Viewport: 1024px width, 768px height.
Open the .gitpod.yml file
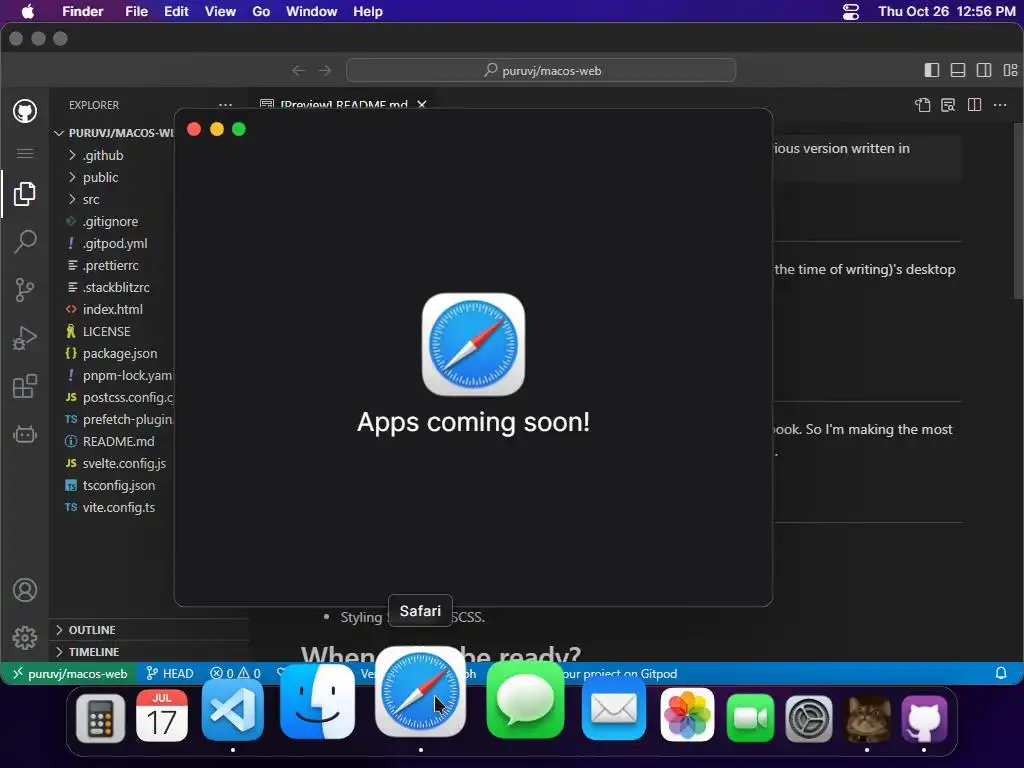tap(113, 243)
